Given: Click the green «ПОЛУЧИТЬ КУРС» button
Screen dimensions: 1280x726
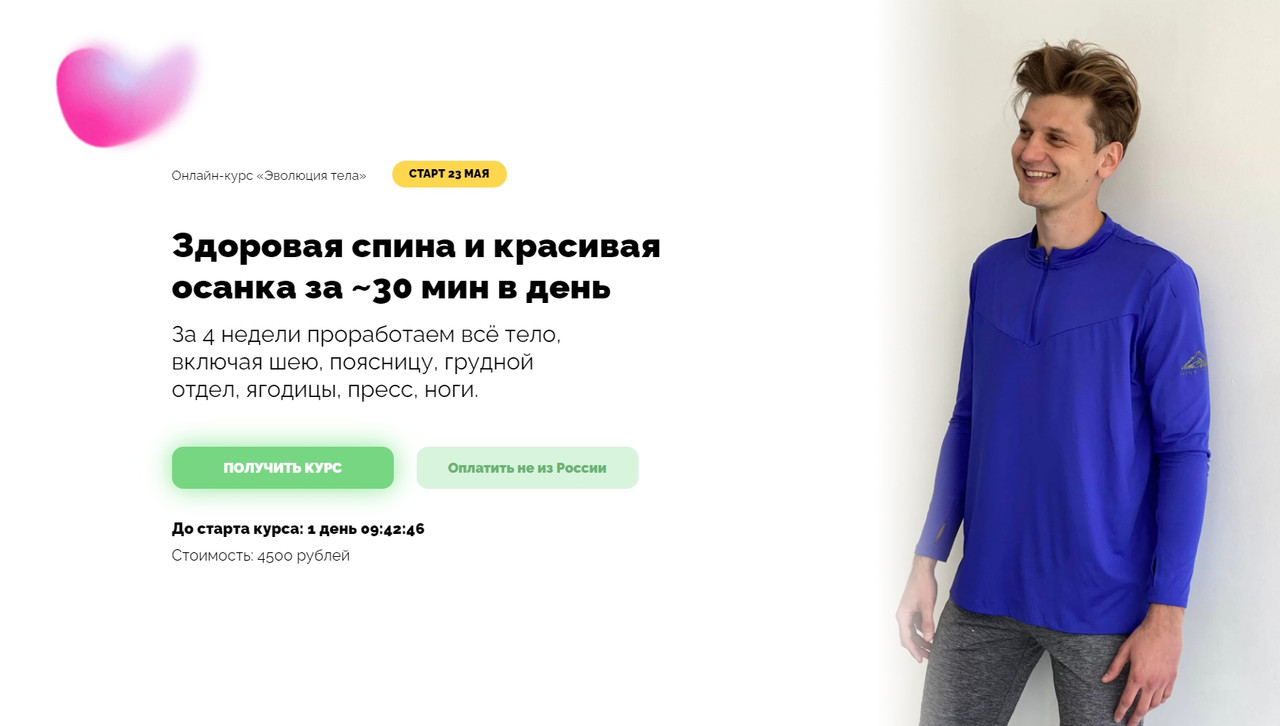Looking at the screenshot, I should pos(283,468).
